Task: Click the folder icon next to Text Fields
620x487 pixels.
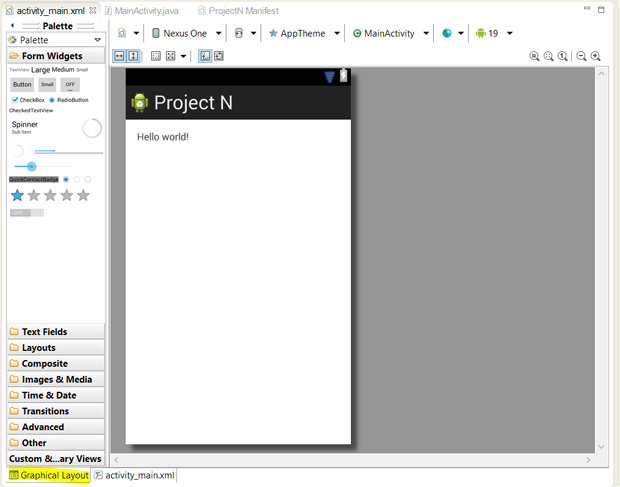Action: pos(14,332)
